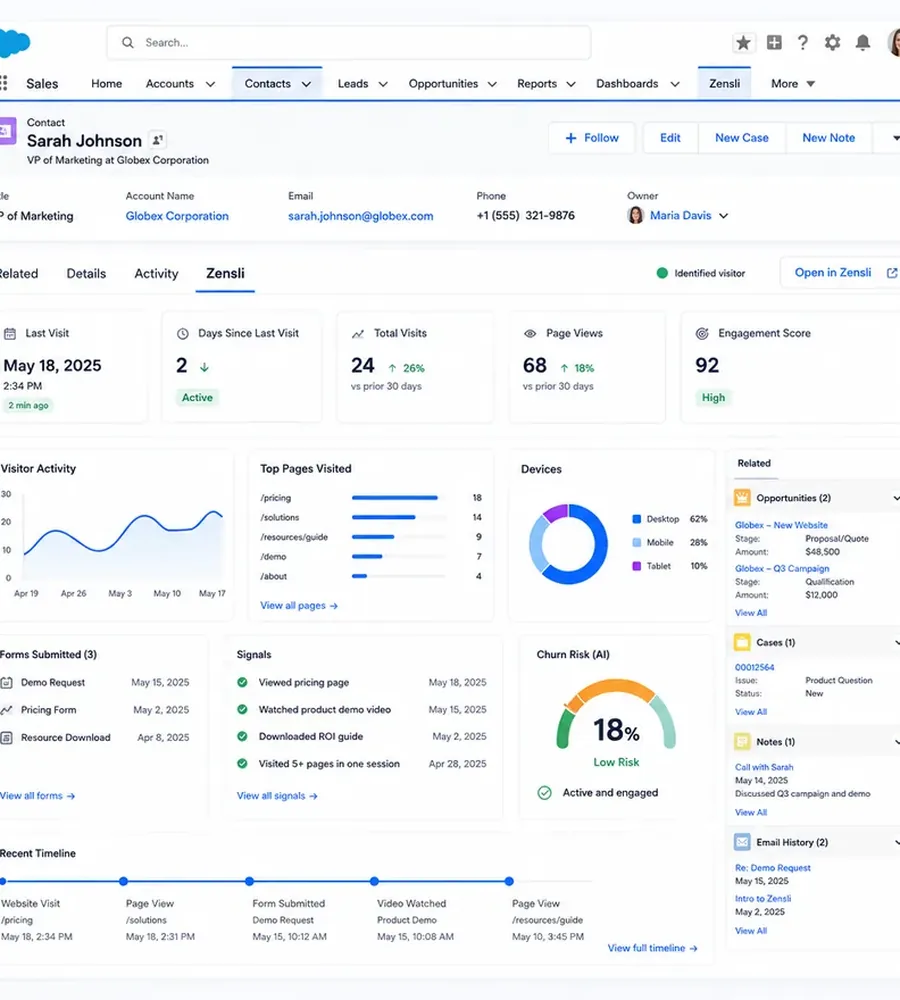Click View all signals link
The image size is (900, 1000).
(x=277, y=796)
